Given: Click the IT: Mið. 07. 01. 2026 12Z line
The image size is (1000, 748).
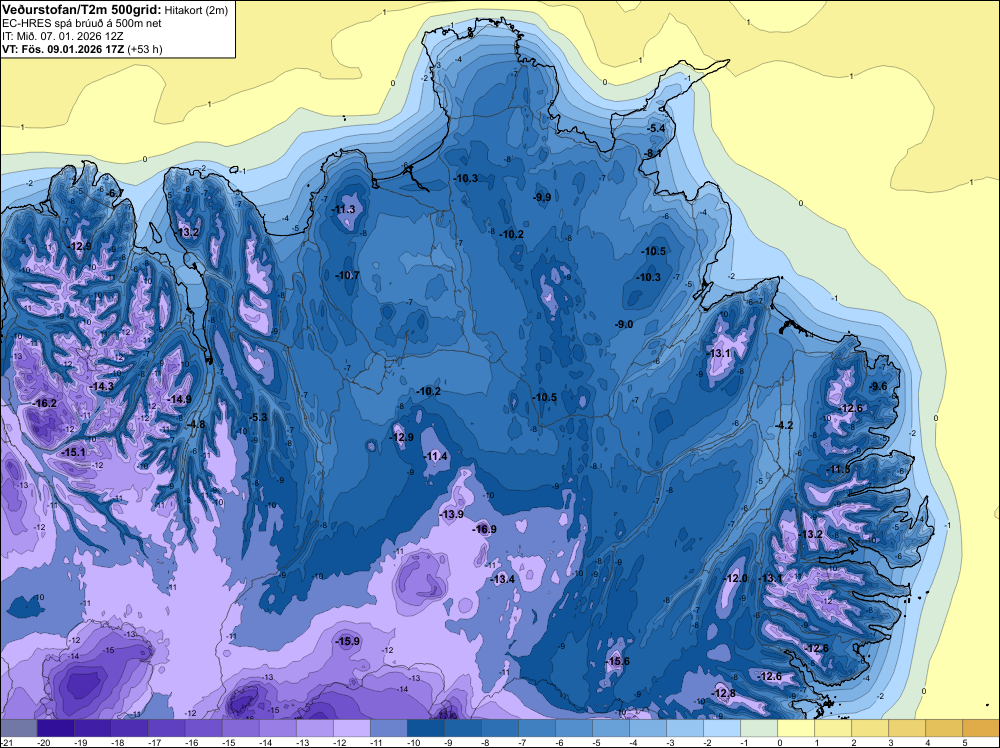Looking at the screenshot, I should pos(62,36).
